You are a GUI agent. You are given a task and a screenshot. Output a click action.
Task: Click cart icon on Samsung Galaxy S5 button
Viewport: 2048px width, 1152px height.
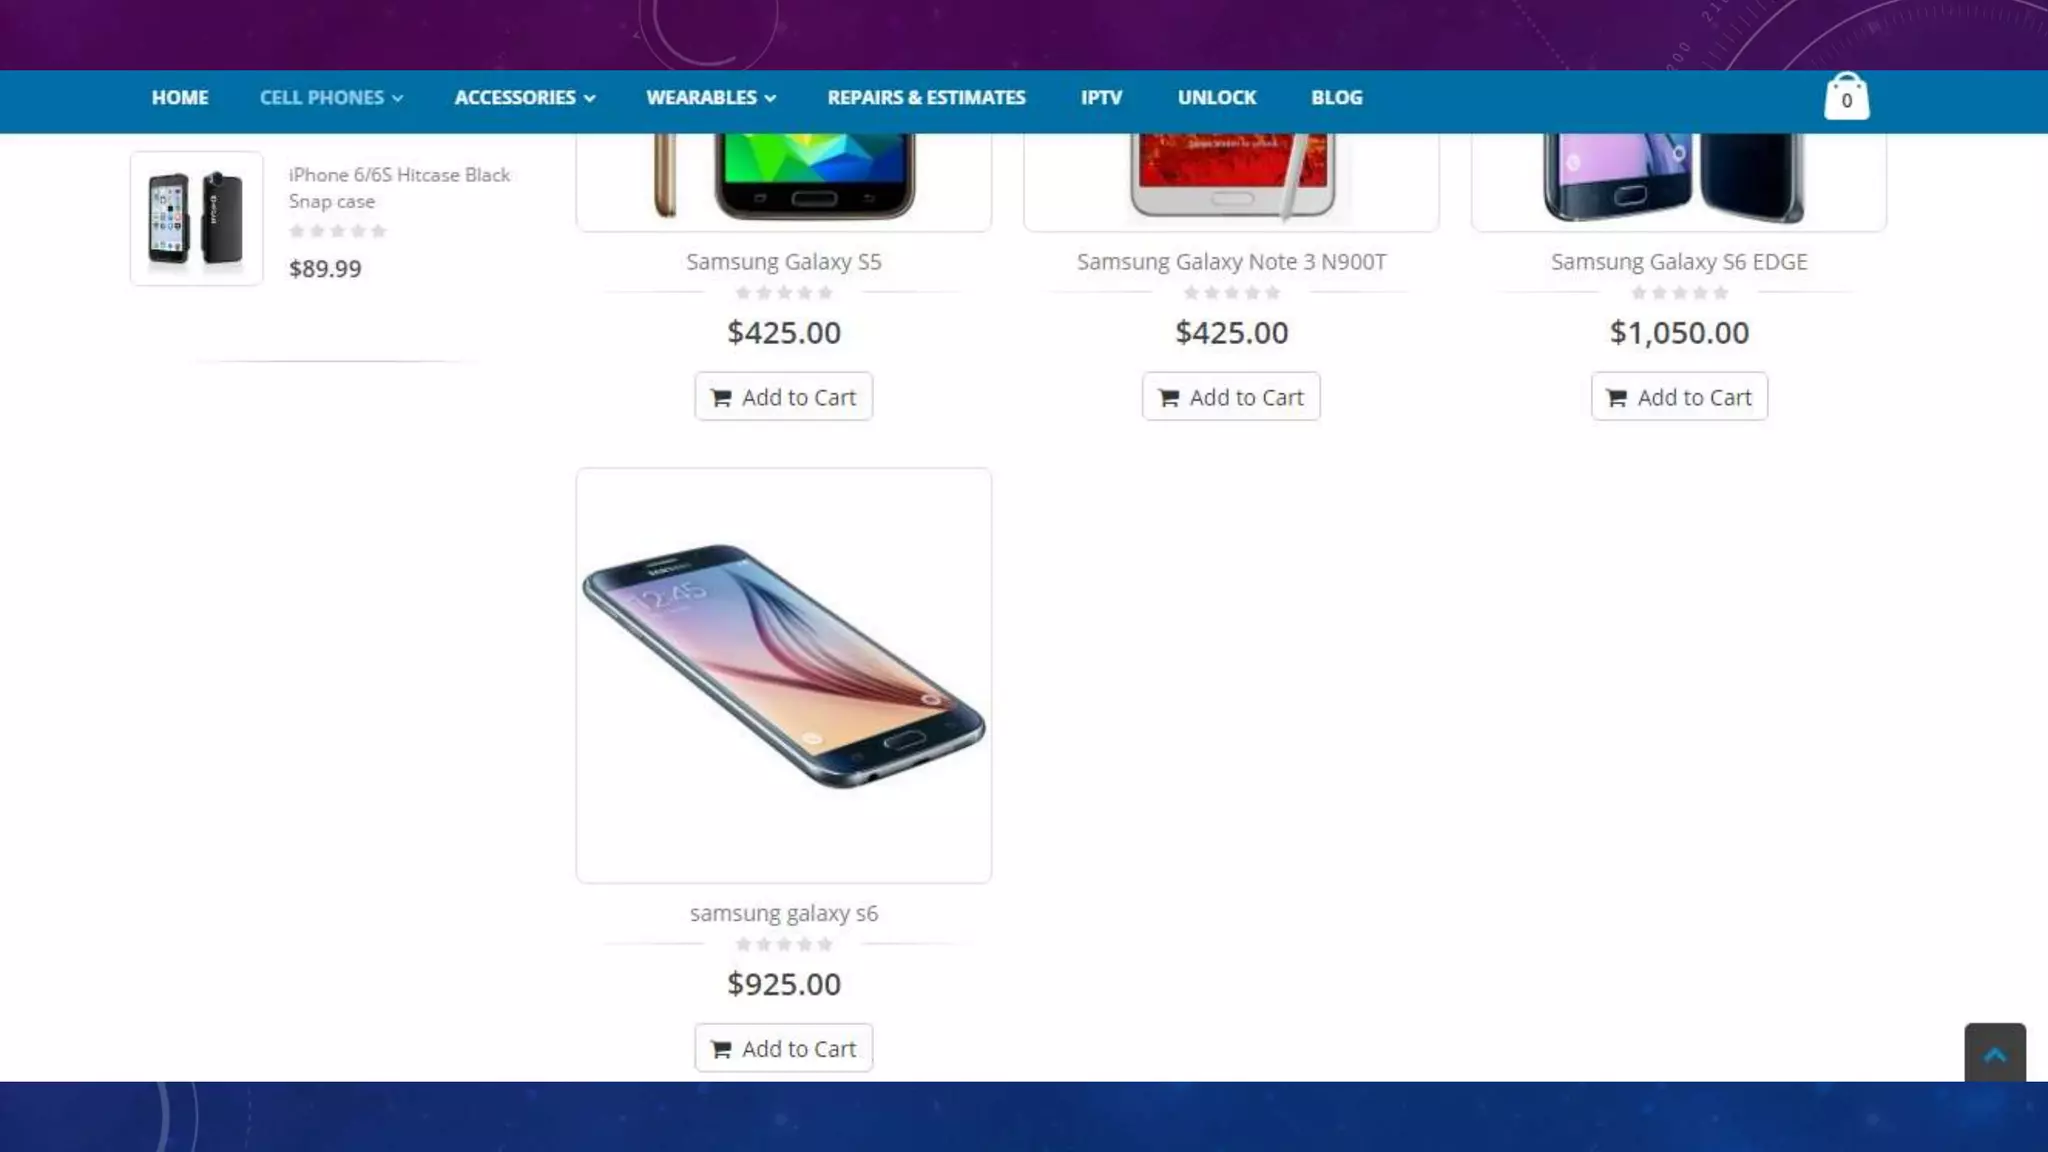click(x=721, y=397)
